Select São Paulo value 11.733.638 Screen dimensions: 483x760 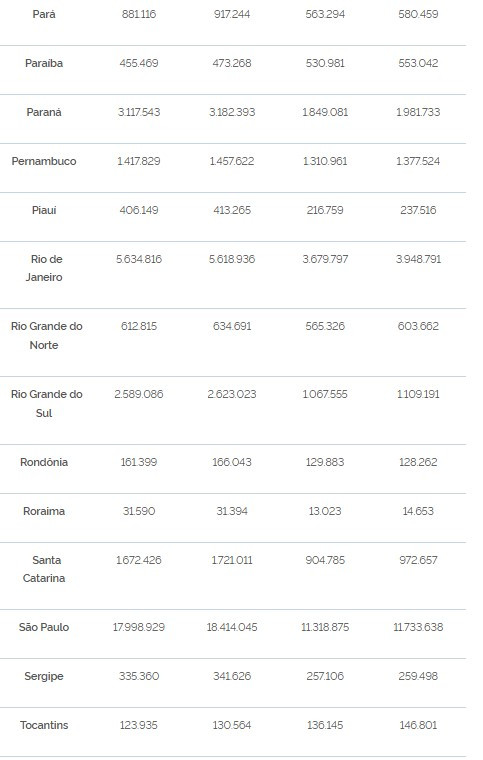point(418,627)
